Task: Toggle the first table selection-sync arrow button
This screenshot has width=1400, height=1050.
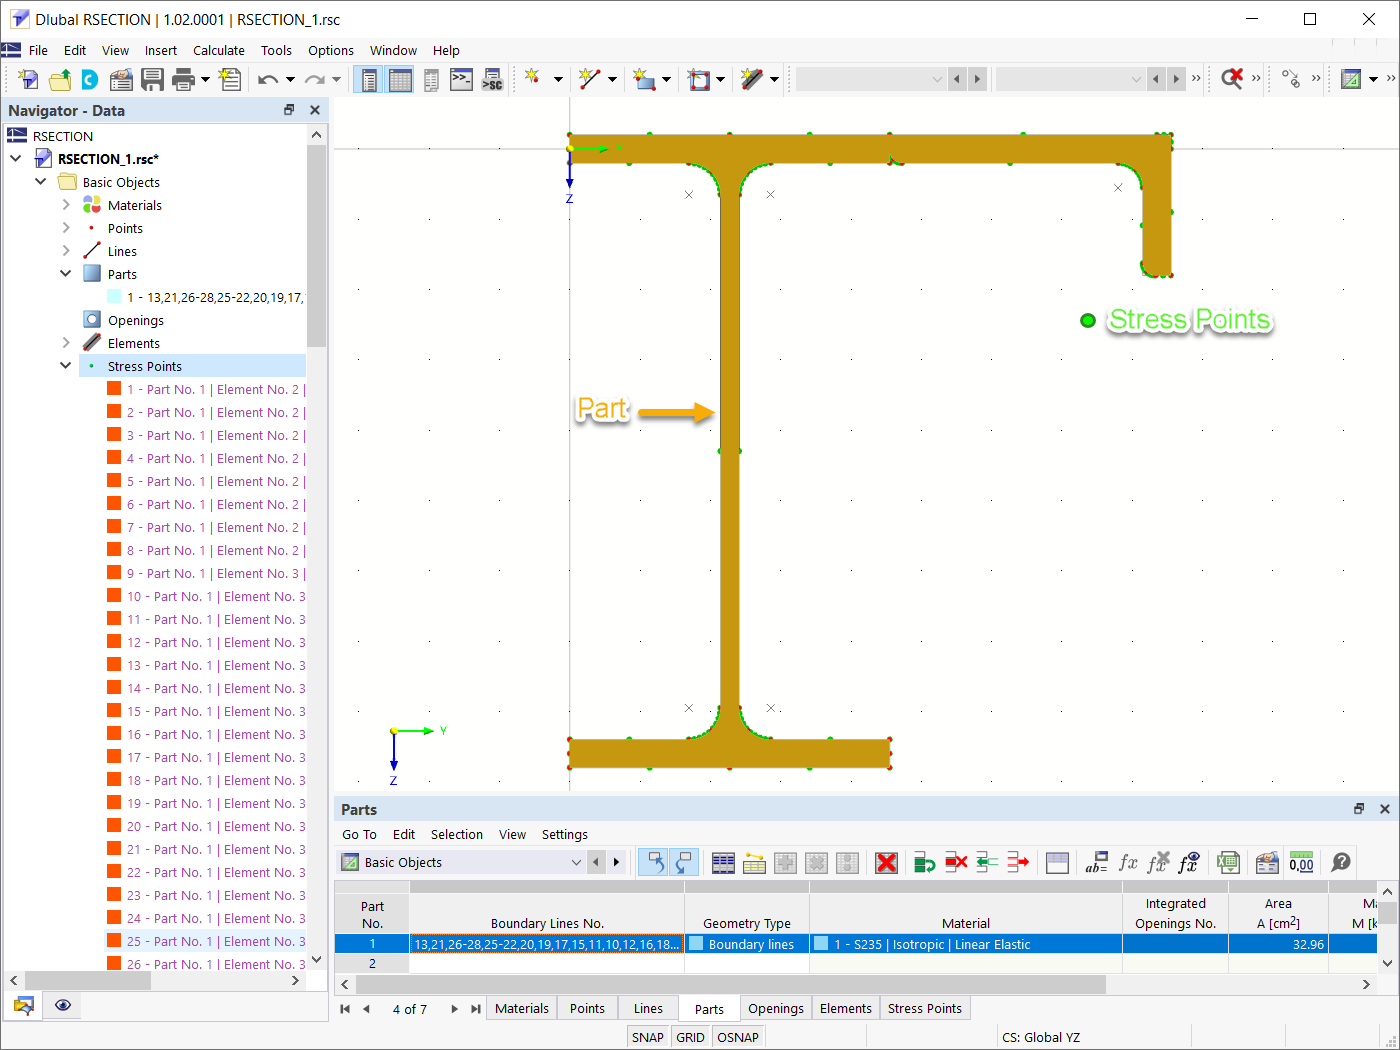Action: tap(654, 863)
